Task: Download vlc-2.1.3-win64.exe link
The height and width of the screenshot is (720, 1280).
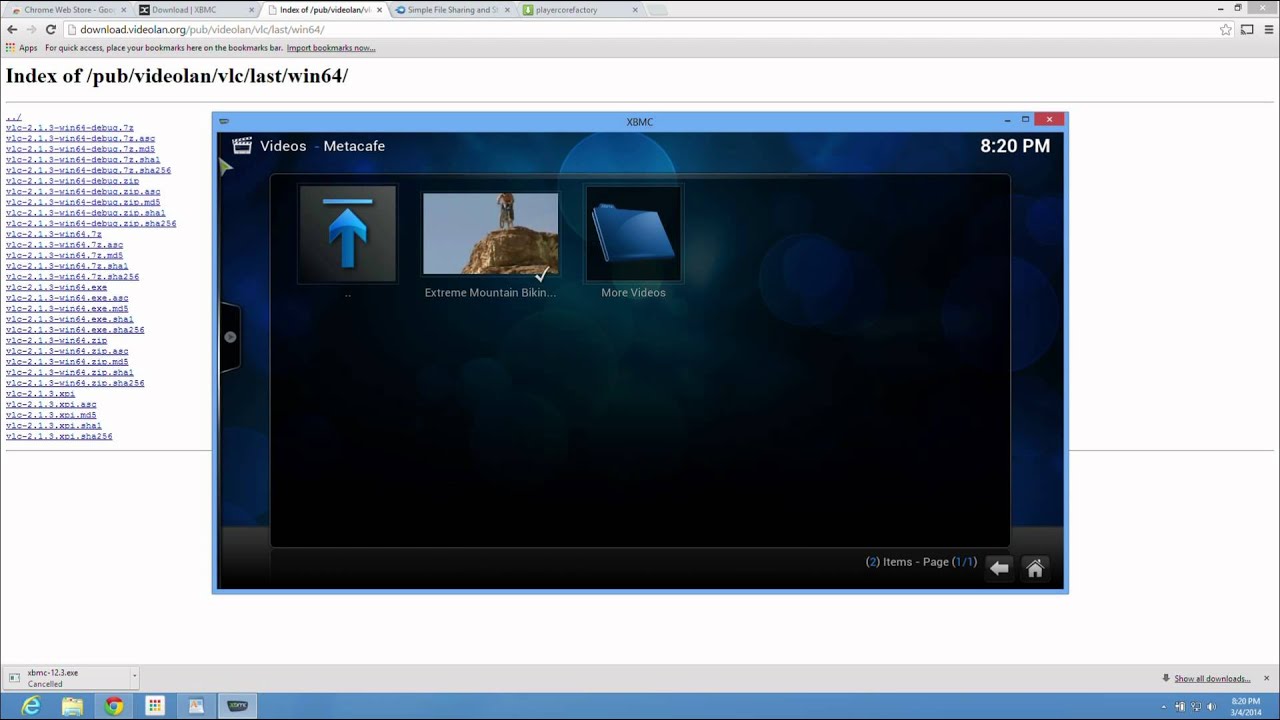Action: tap(56, 287)
